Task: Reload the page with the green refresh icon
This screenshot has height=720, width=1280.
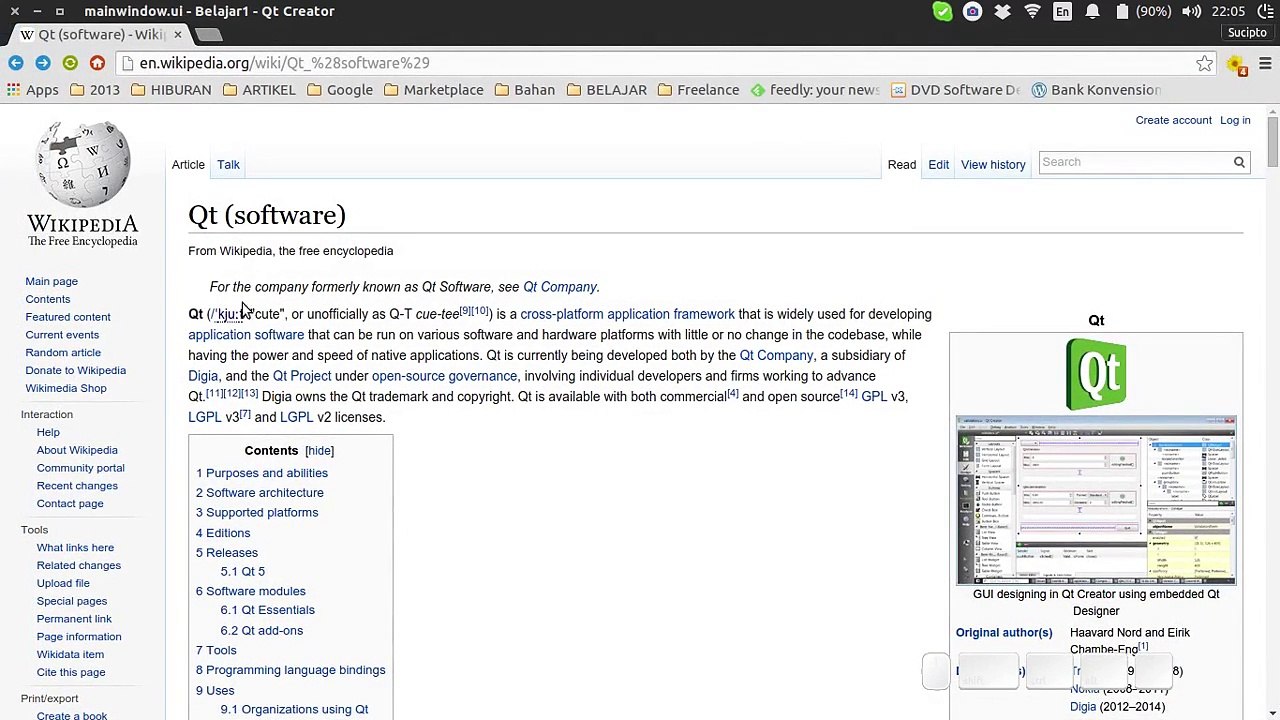Action: click(70, 63)
